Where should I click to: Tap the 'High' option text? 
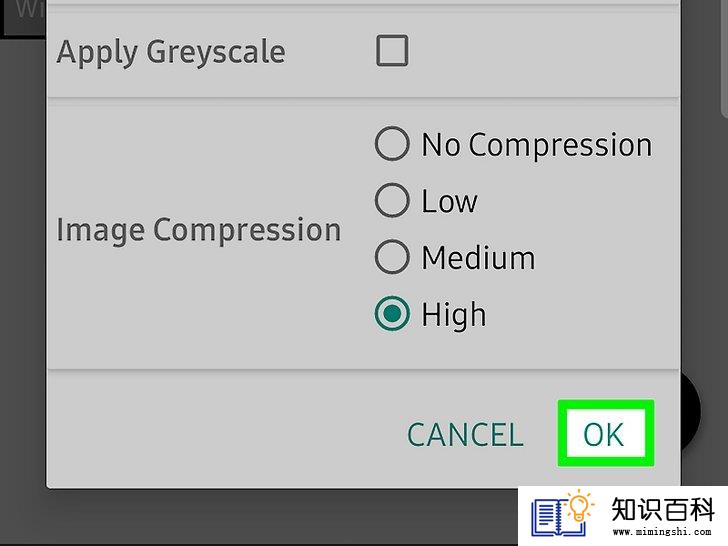[454, 315]
